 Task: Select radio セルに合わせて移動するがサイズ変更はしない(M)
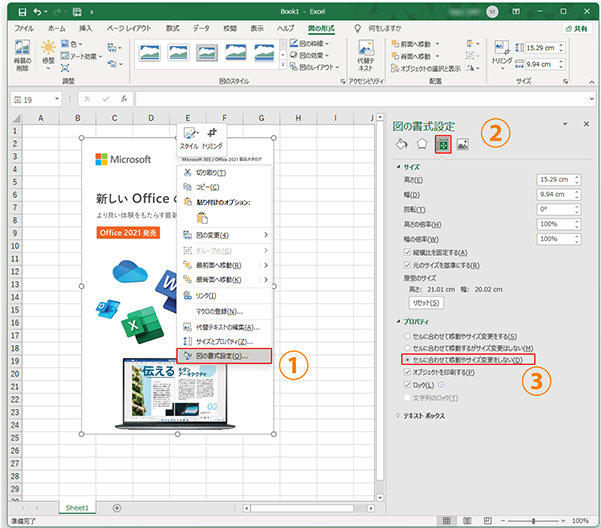click(x=407, y=348)
